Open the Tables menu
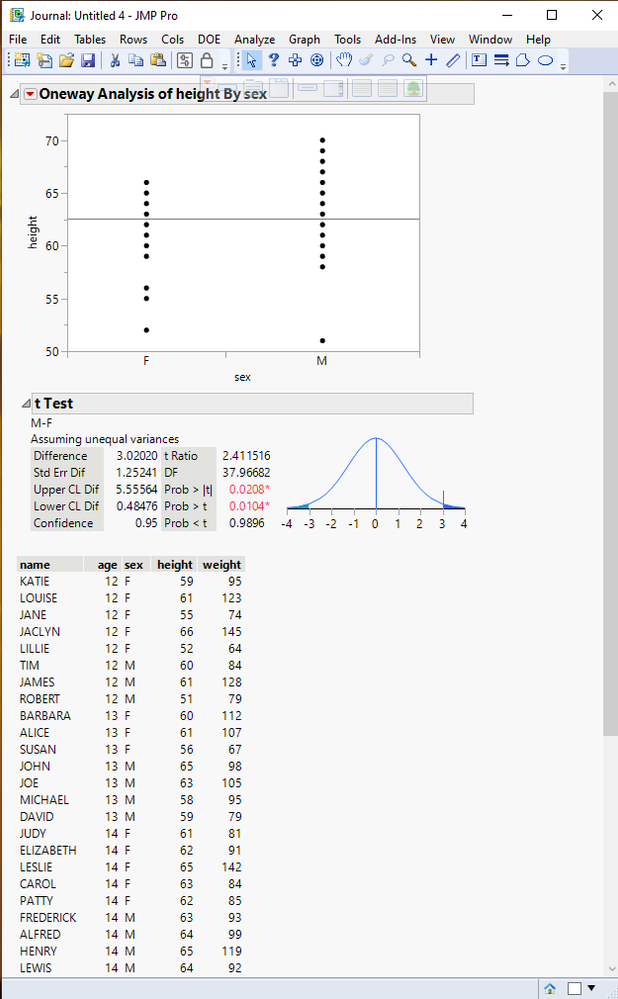Viewport: 618px width, 999px height. coord(90,40)
